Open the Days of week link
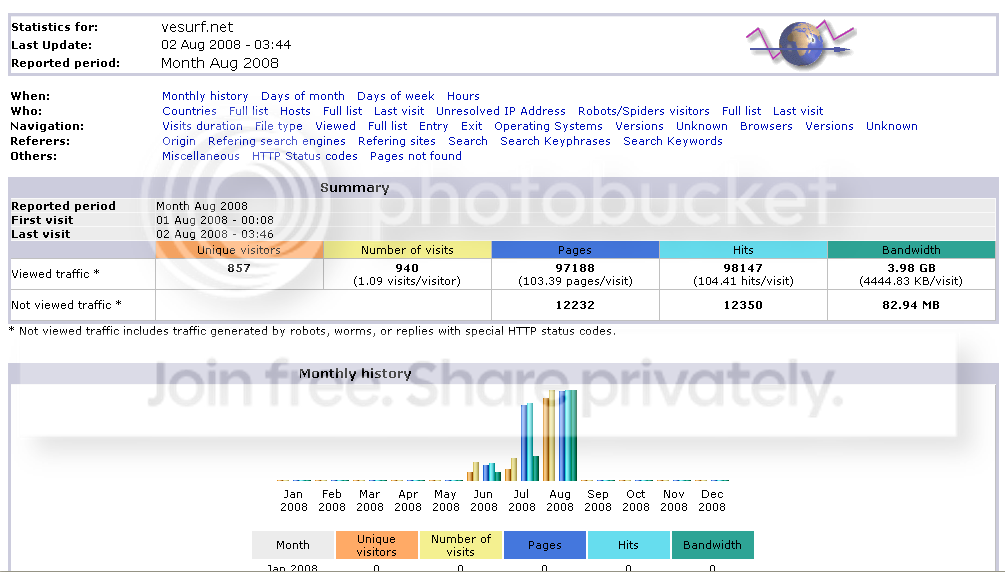Image resolution: width=1005 pixels, height=572 pixels. pyautogui.click(x=395, y=96)
